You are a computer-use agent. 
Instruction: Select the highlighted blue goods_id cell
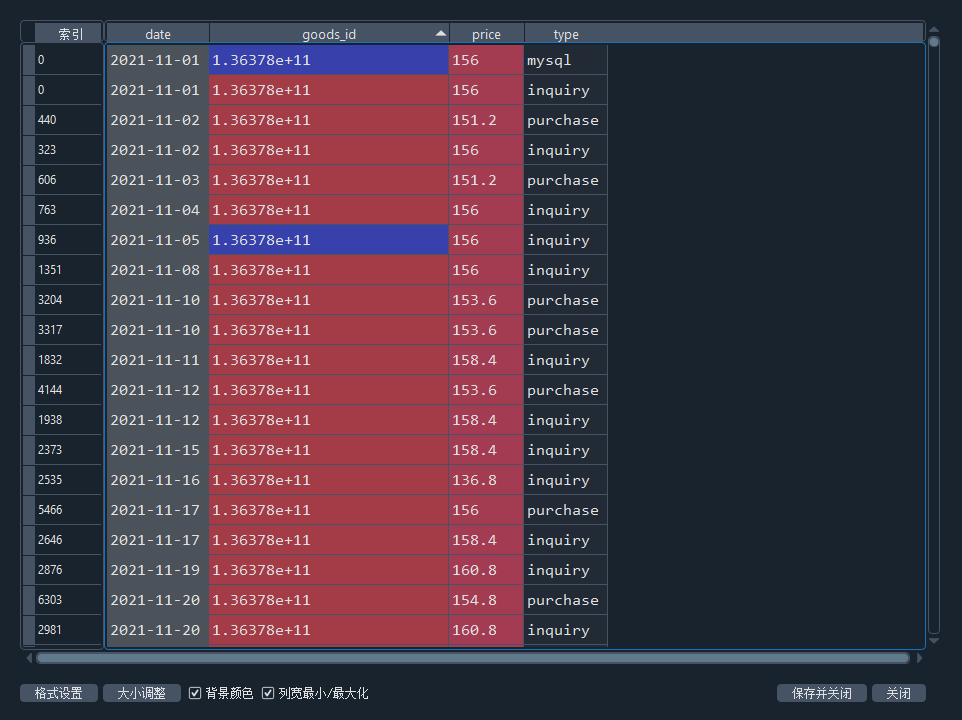[x=328, y=60]
